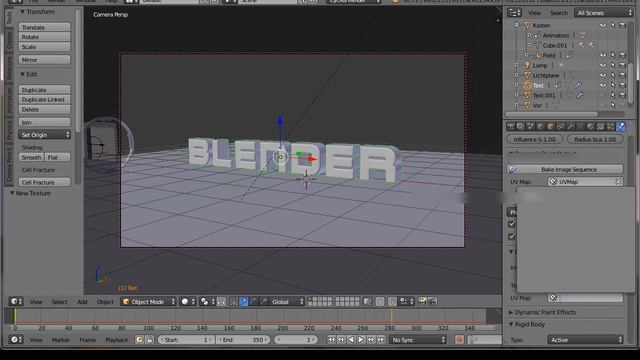Select the rotate manipulator icon
Image resolution: width=640 pixels, height=360 pixels.
[253, 302]
